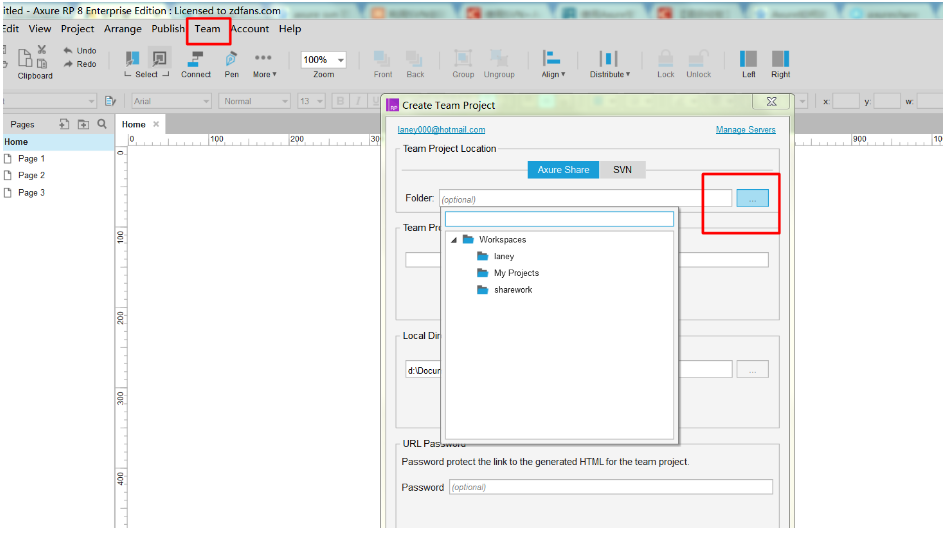Click the URL Password input field
Viewport: 946px width, 548px height.
point(611,487)
